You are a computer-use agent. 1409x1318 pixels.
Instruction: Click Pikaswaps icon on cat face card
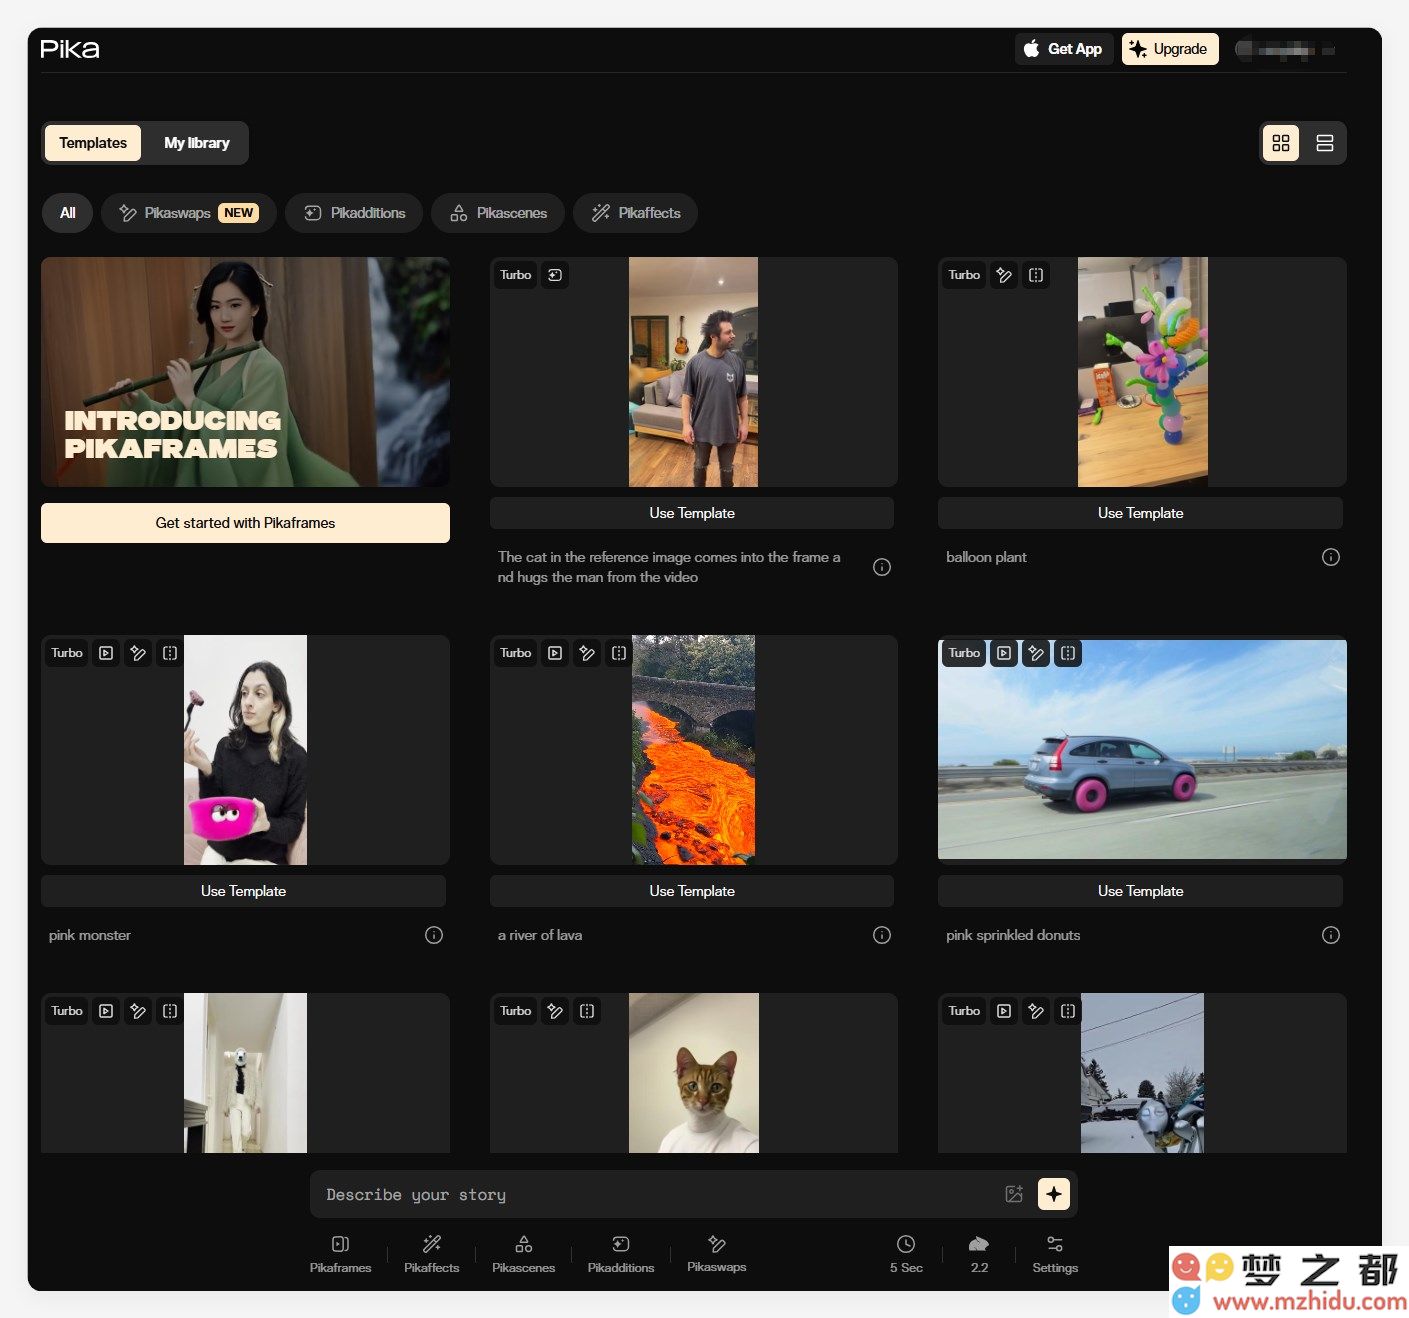555,1011
